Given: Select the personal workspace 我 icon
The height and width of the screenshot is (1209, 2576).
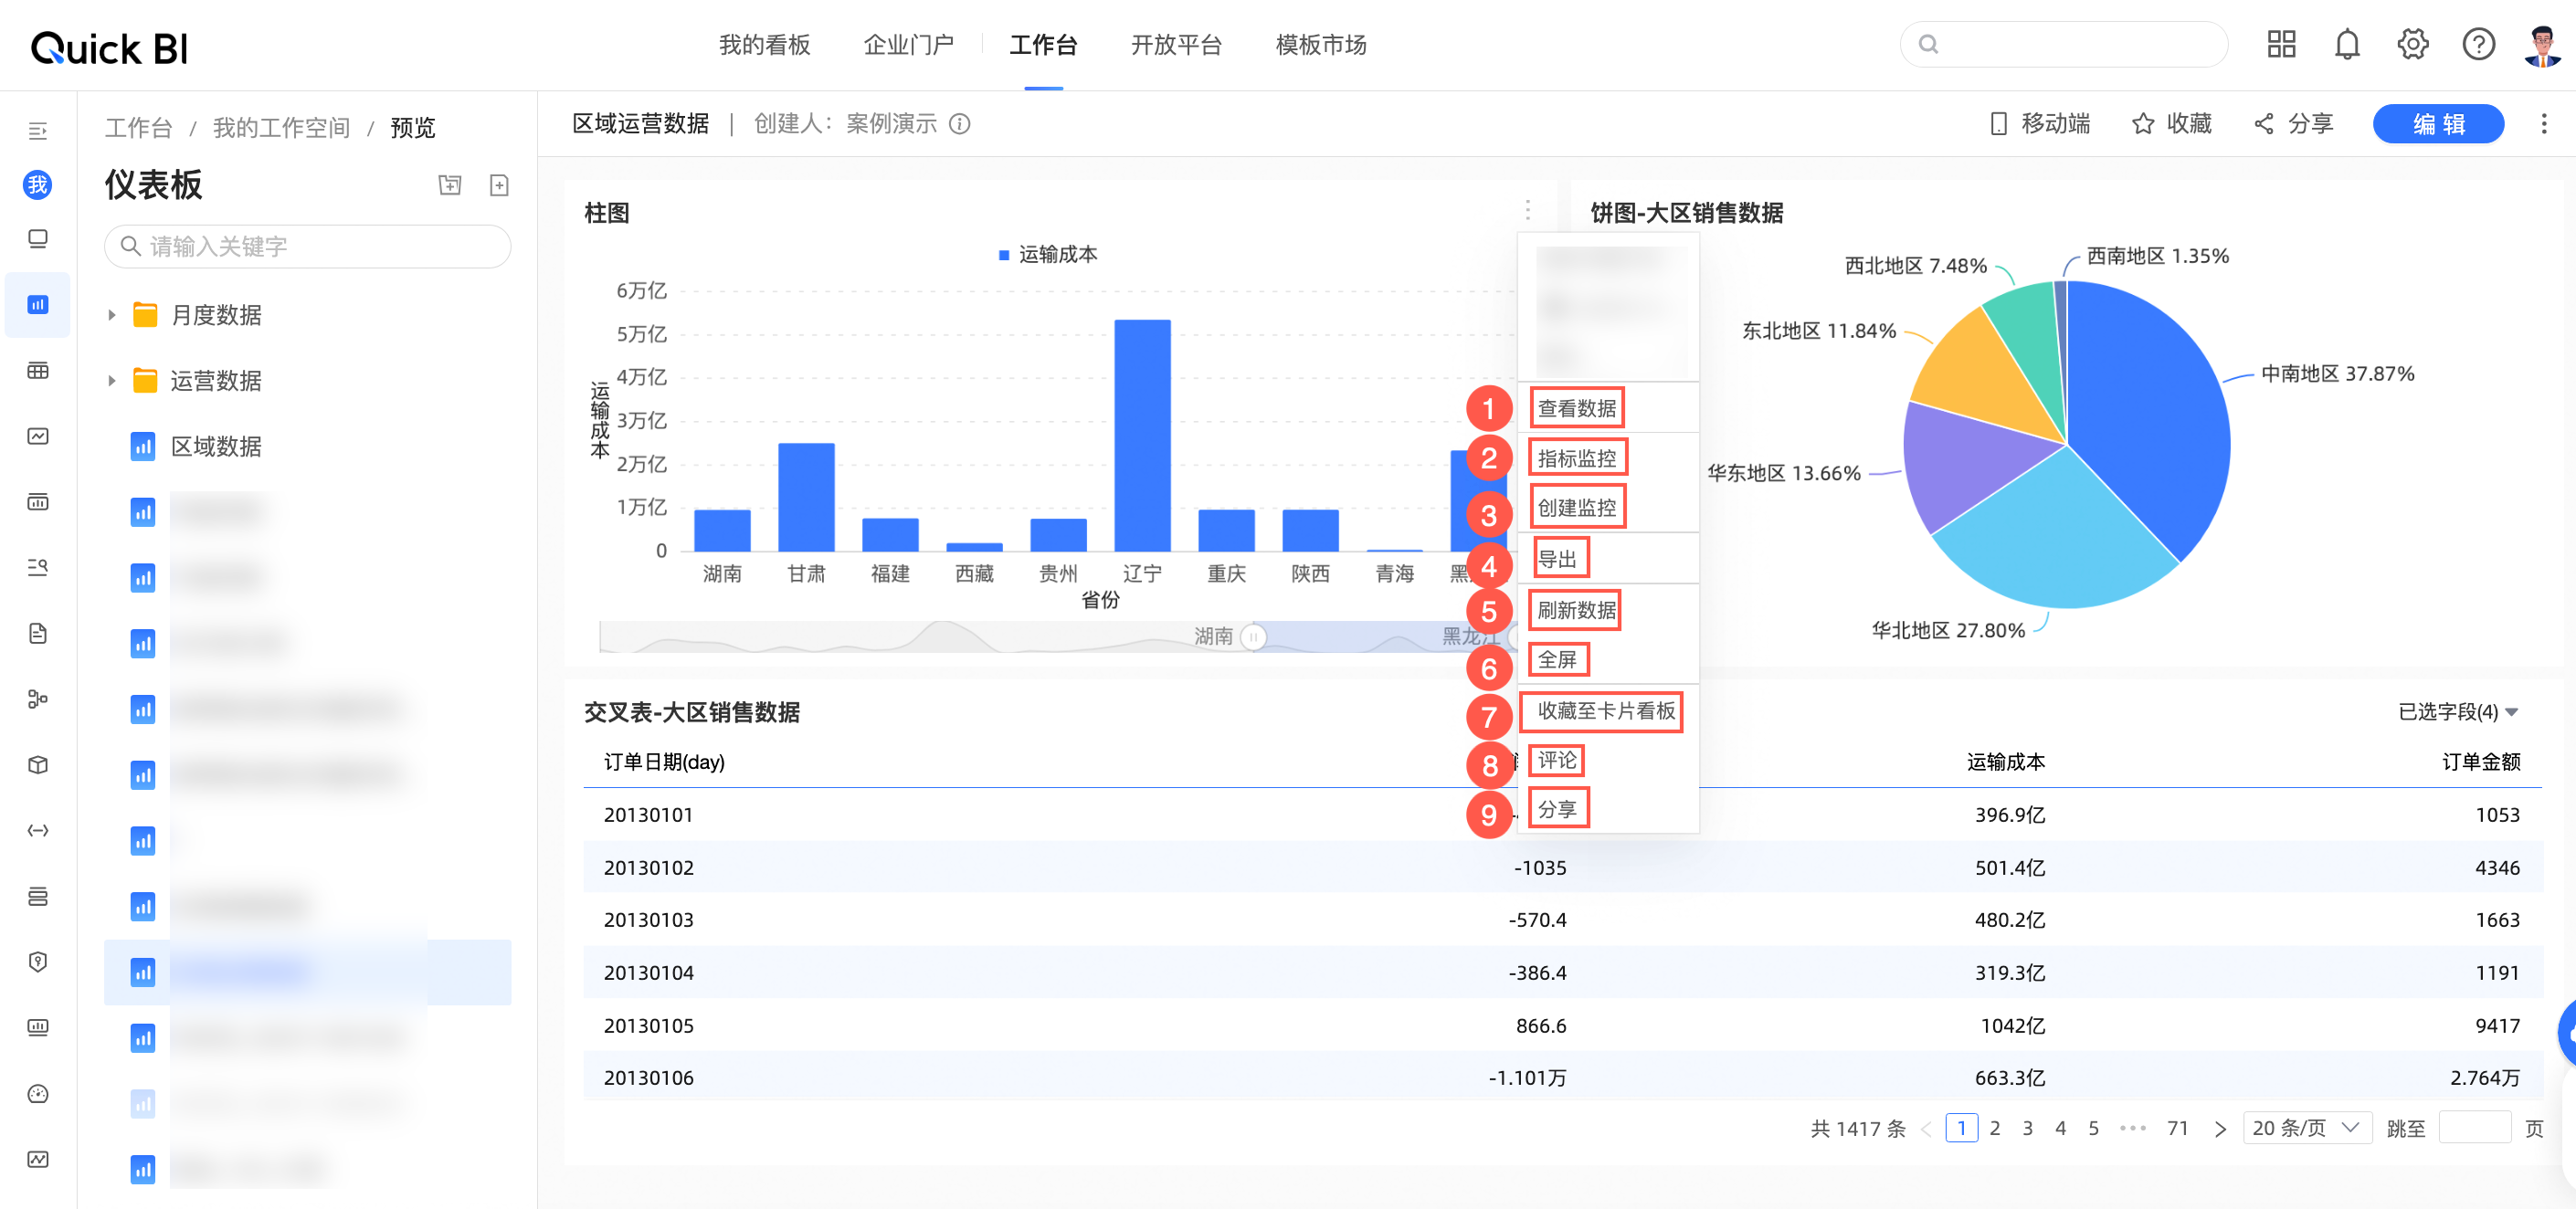Looking at the screenshot, I should pos(38,185).
